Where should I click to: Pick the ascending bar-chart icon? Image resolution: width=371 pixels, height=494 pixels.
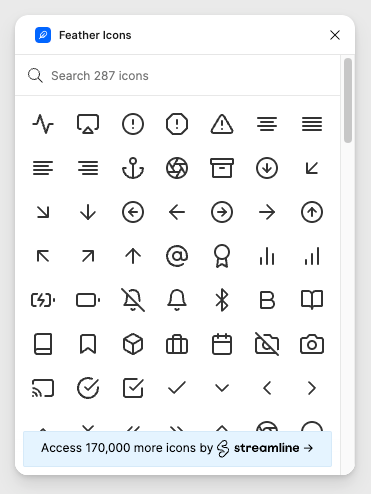tap(312, 256)
